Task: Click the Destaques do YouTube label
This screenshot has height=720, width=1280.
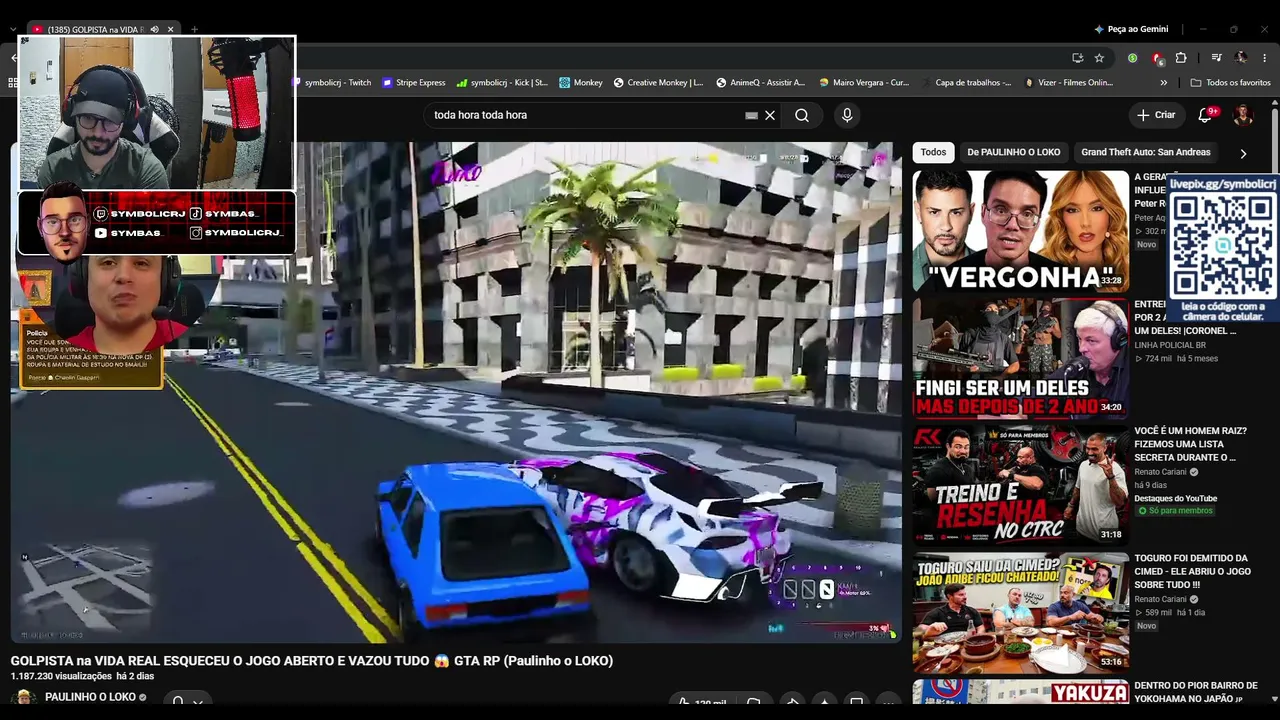Action: point(1176,498)
